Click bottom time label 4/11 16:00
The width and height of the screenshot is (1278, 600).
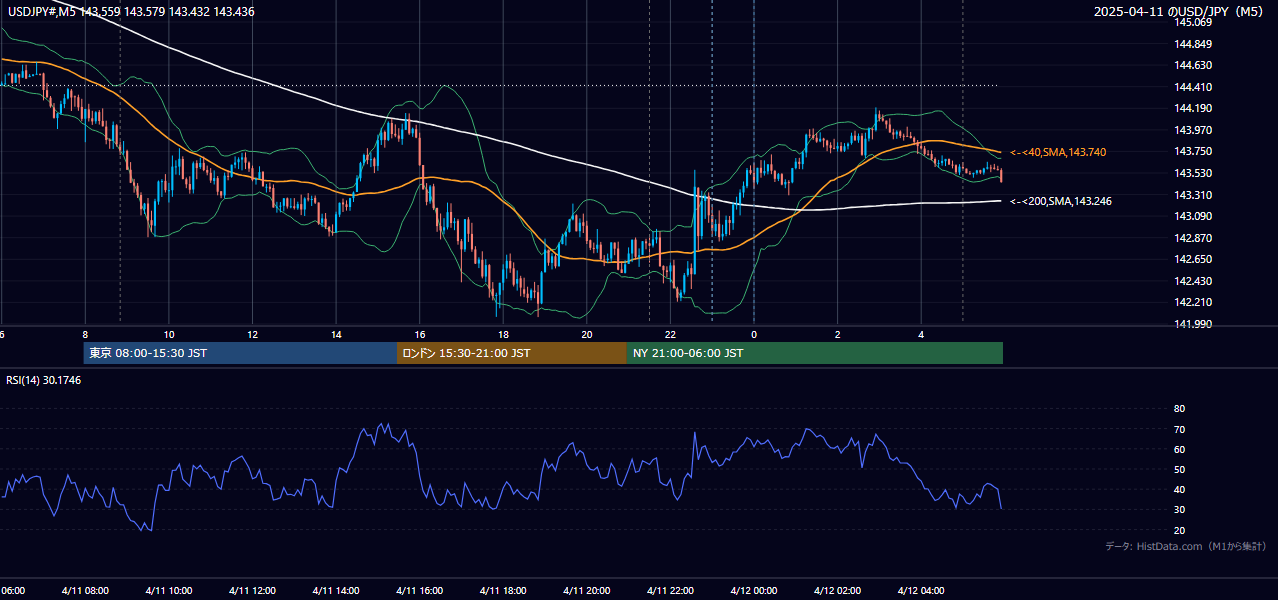[x=419, y=590]
